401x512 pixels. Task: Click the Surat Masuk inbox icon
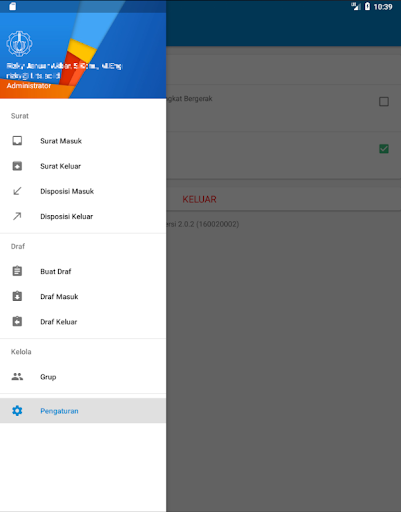(17, 141)
